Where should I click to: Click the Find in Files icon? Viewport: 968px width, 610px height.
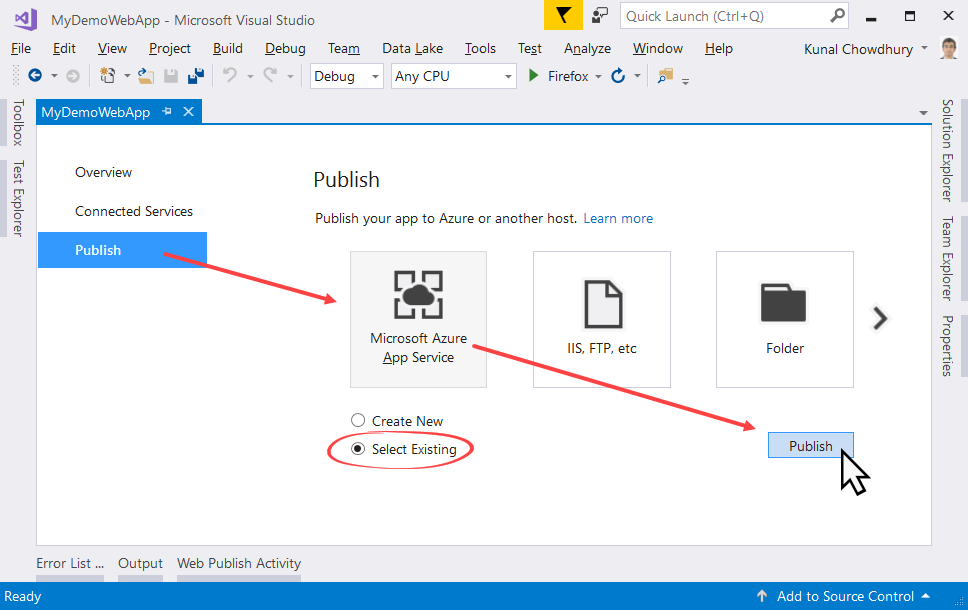[665, 76]
